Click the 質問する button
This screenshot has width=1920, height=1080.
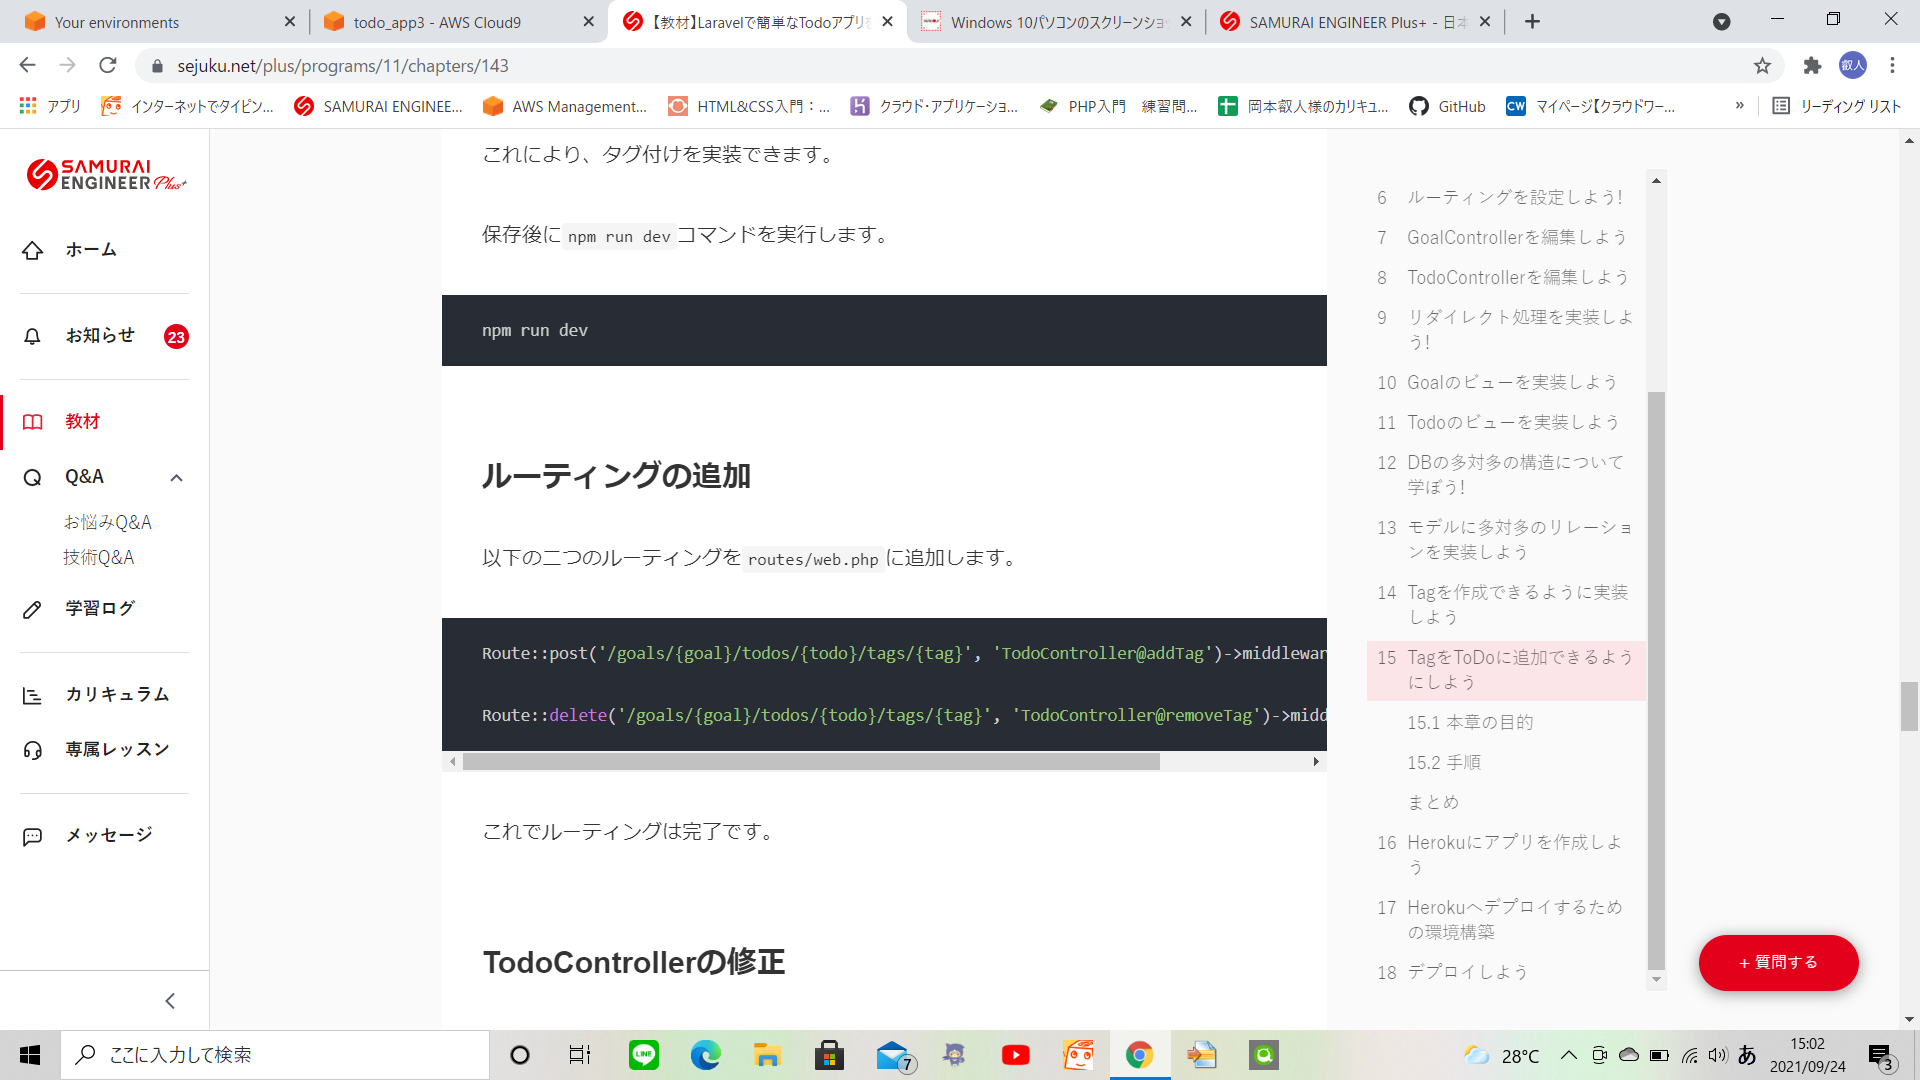coord(1778,963)
